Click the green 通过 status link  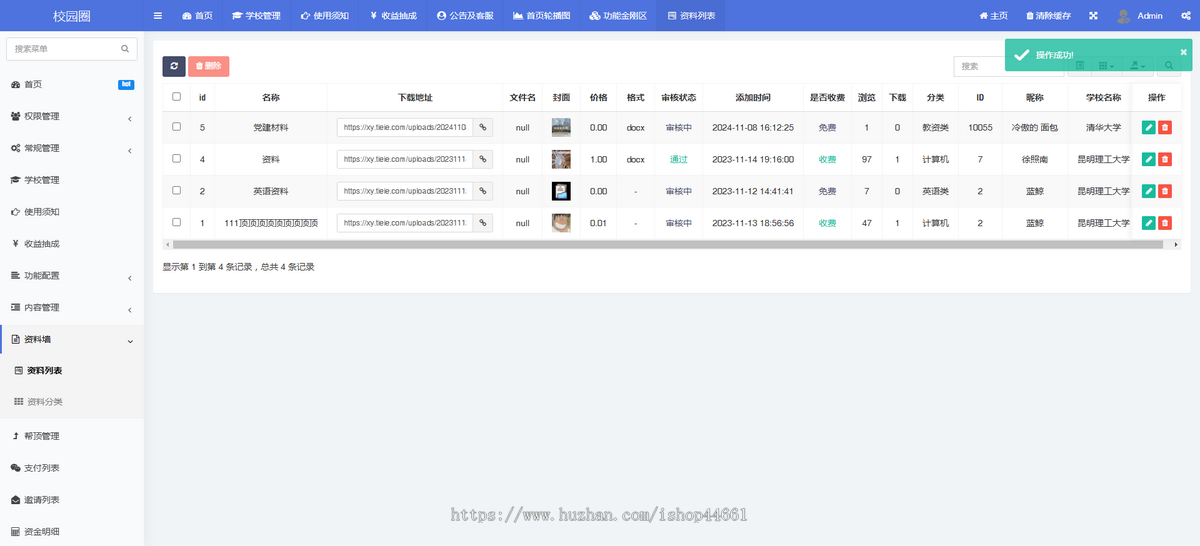[679, 159]
